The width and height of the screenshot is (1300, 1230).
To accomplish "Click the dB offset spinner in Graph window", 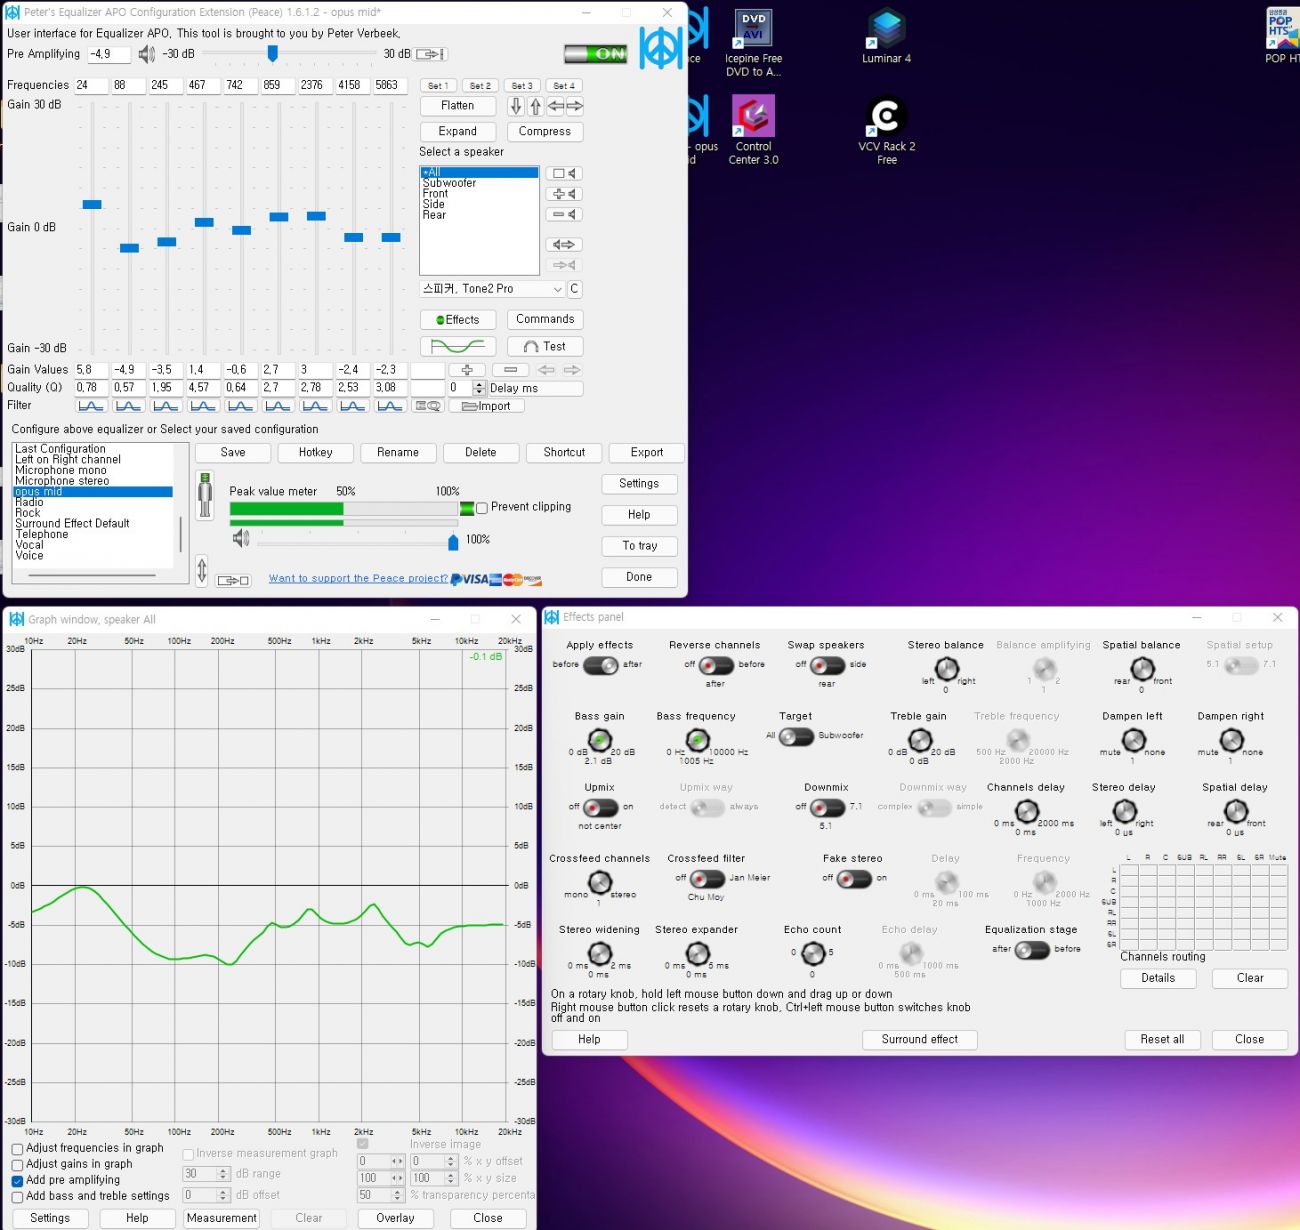I will [x=225, y=1196].
